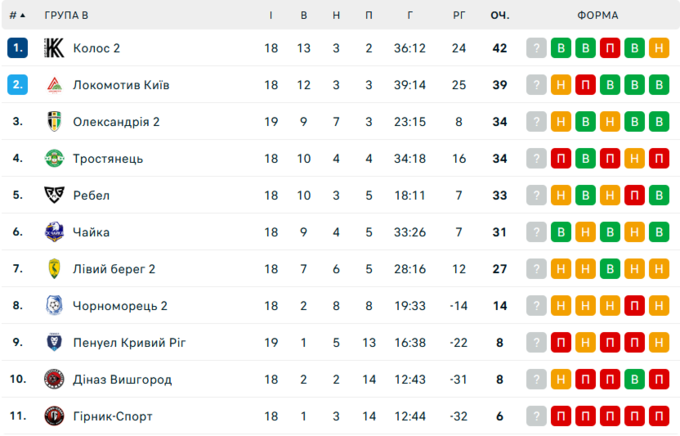This screenshot has height=436, width=680.
Task: Click the Олександрія 2 club crest
Action: [54, 122]
